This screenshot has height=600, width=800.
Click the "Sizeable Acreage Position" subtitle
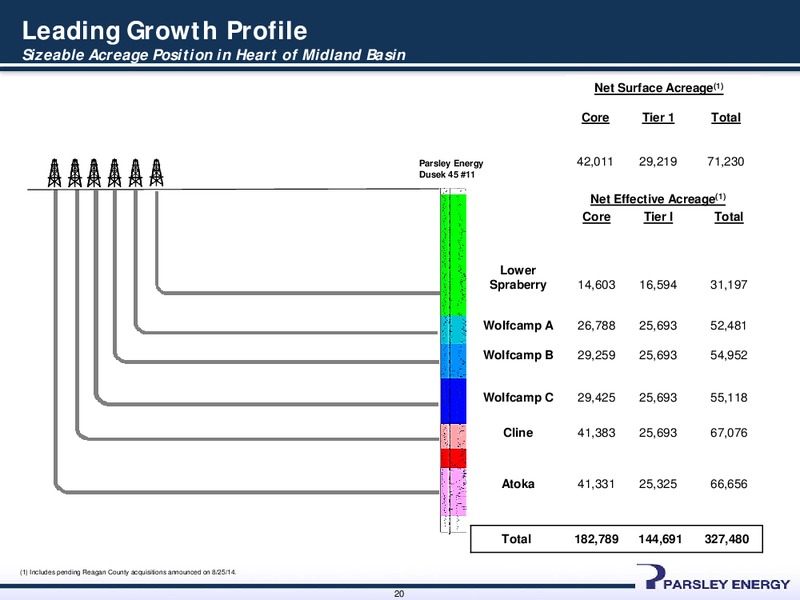pos(214,55)
